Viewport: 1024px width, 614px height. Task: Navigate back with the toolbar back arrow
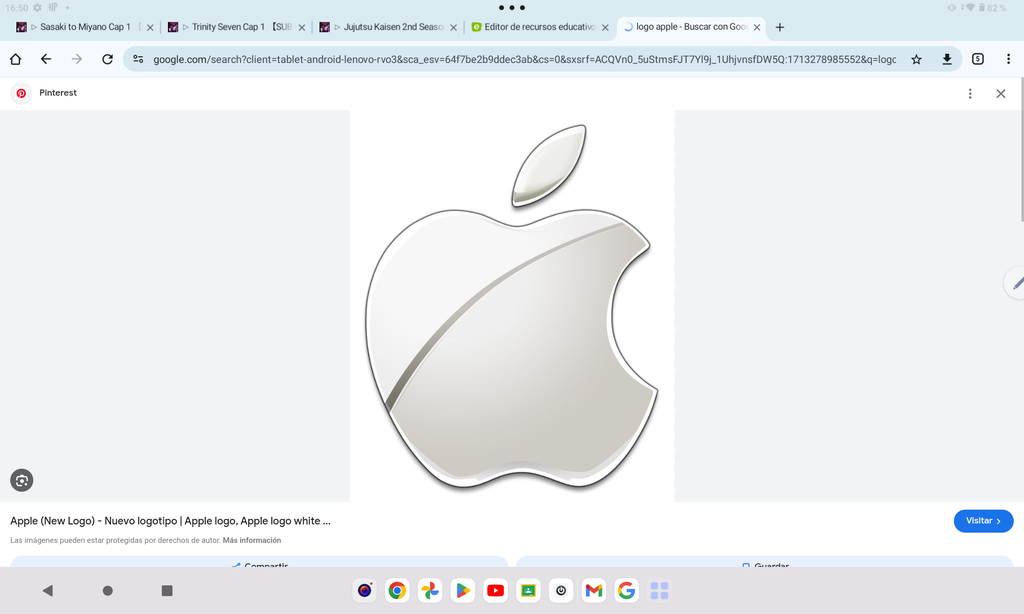point(46,59)
